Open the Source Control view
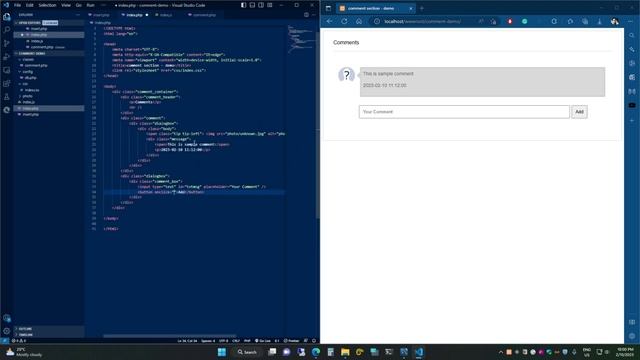Viewport: 640px width, 360px height. click(7, 43)
